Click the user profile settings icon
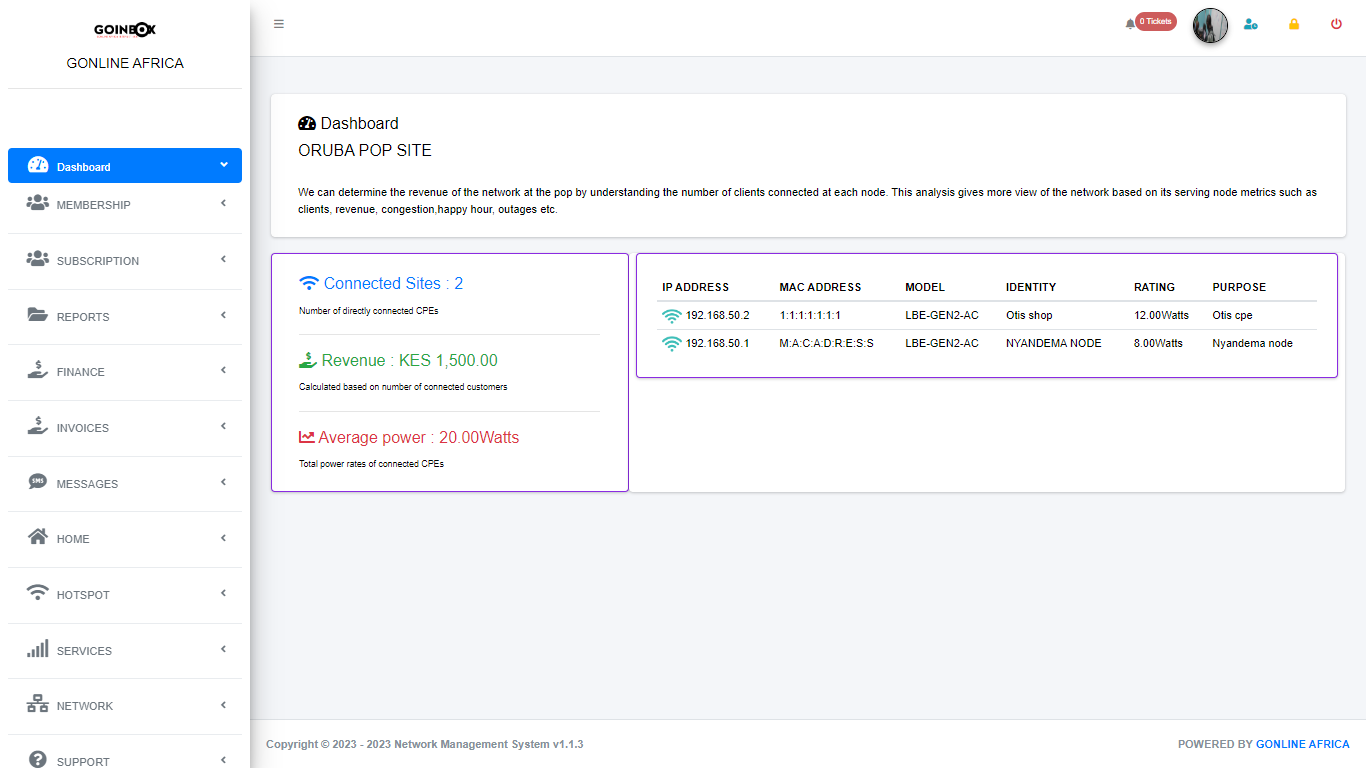Image resolution: width=1366 pixels, height=768 pixels. click(x=1250, y=24)
